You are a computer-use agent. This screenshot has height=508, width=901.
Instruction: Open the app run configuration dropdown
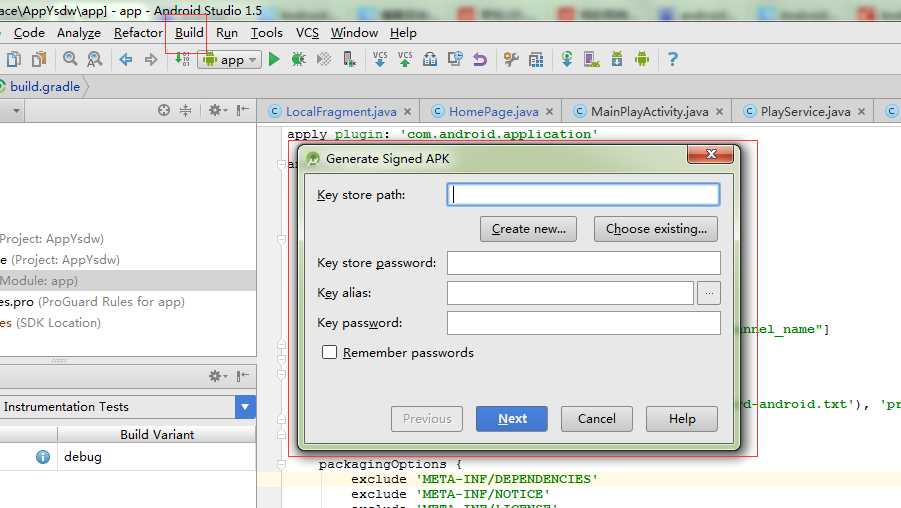[230, 60]
